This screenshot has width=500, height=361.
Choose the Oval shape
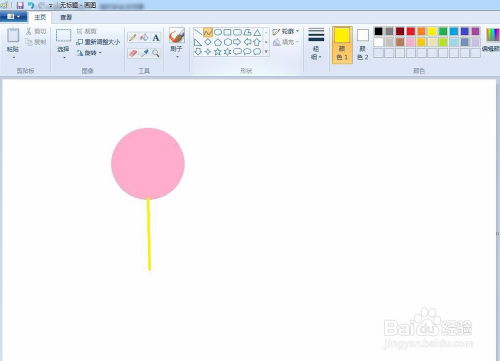coord(218,32)
